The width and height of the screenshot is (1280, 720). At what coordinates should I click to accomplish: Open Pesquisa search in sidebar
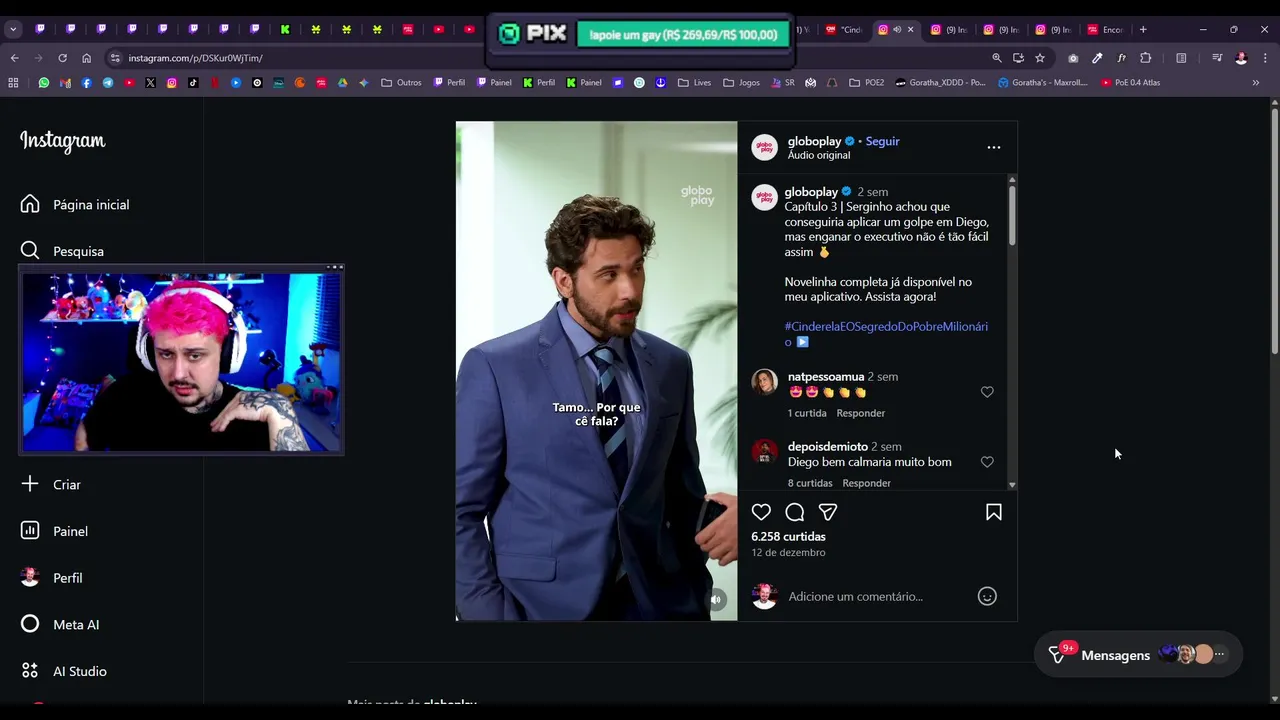[62, 251]
